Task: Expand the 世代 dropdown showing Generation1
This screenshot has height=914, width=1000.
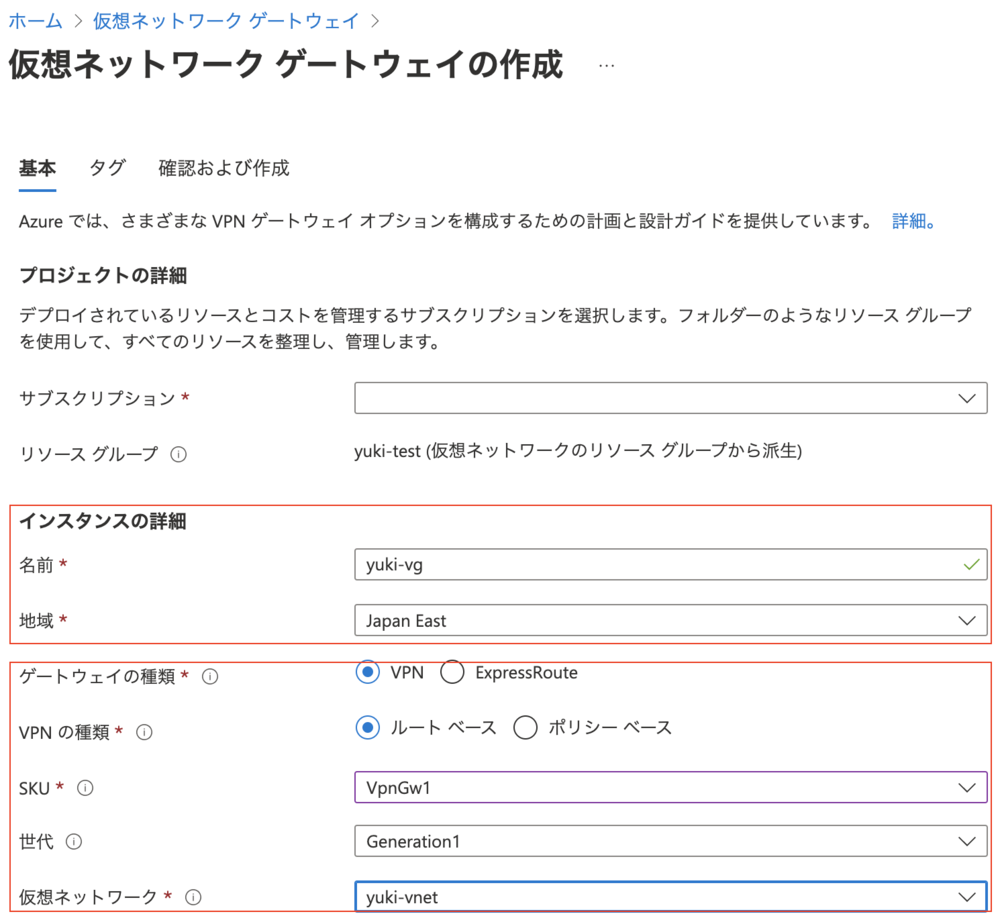Action: click(670, 842)
